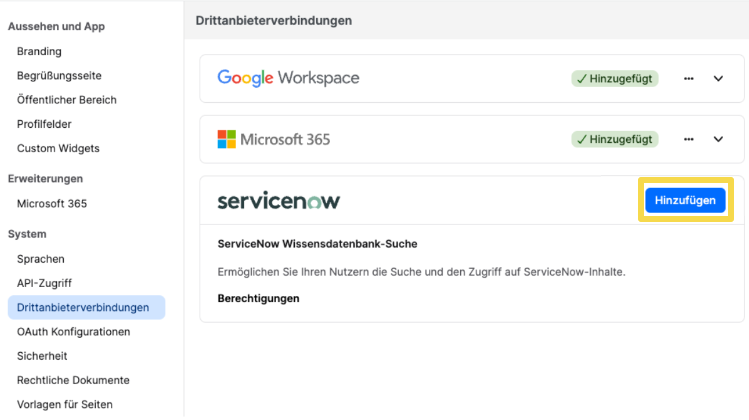Click the ServiceNow logo
The width and height of the screenshot is (749, 420).
tap(278, 201)
